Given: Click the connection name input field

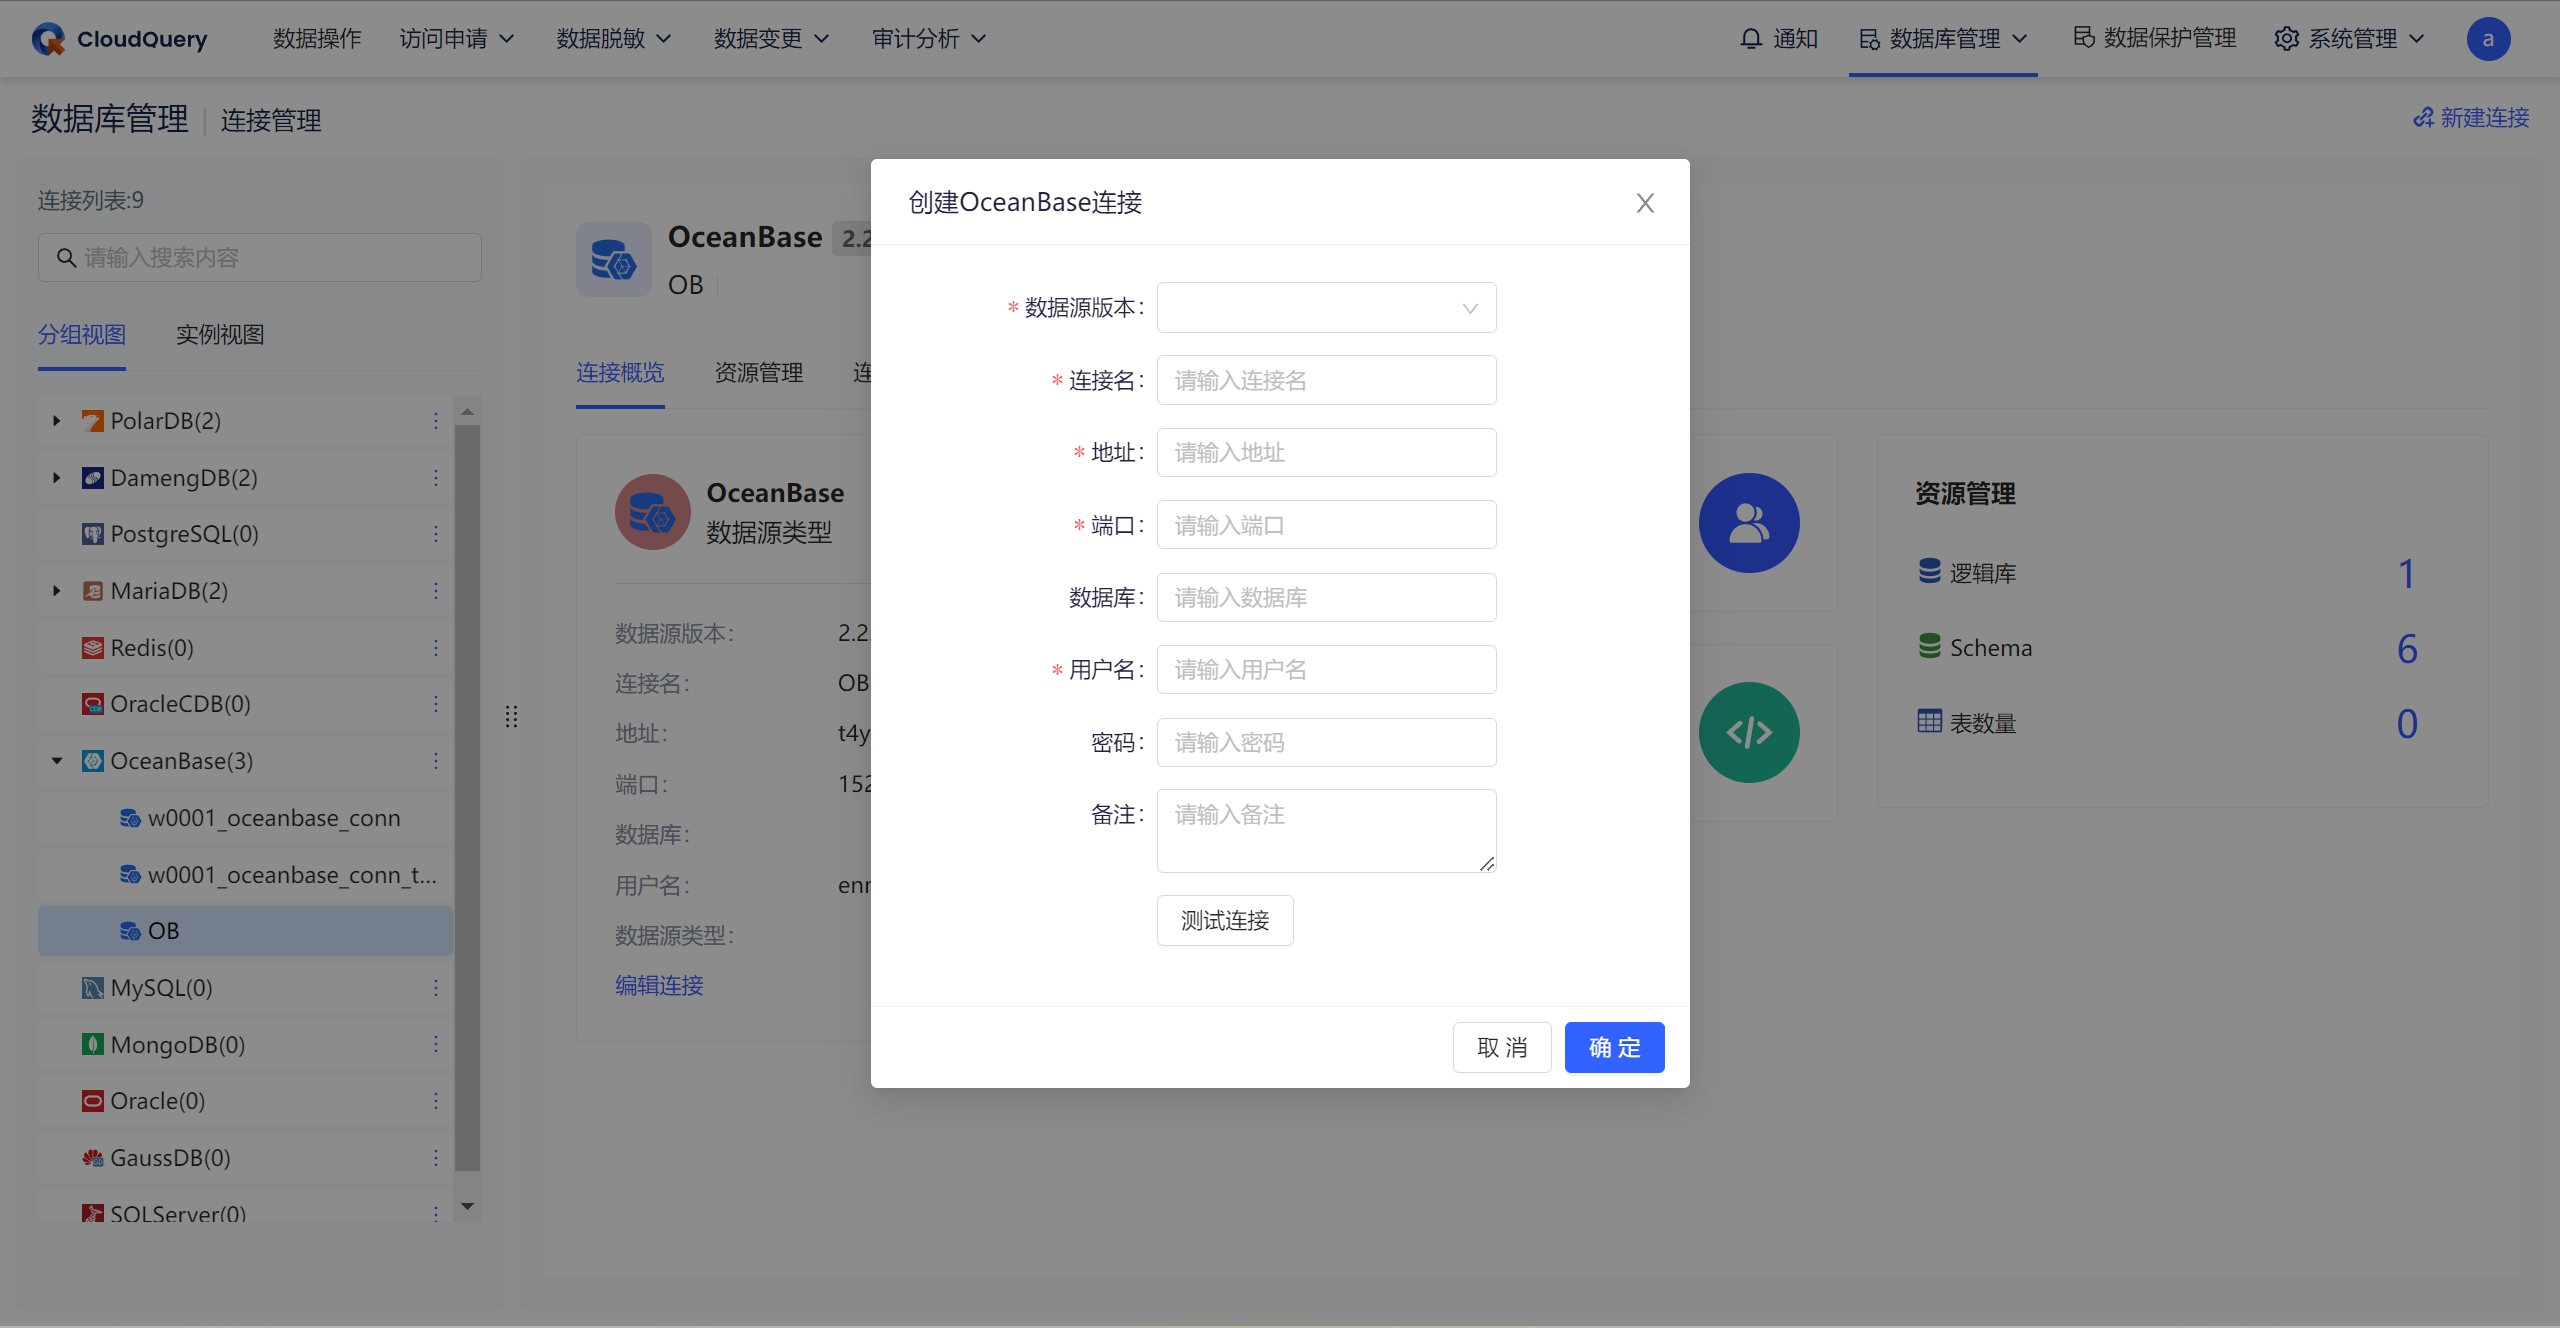Looking at the screenshot, I should click(1326, 380).
